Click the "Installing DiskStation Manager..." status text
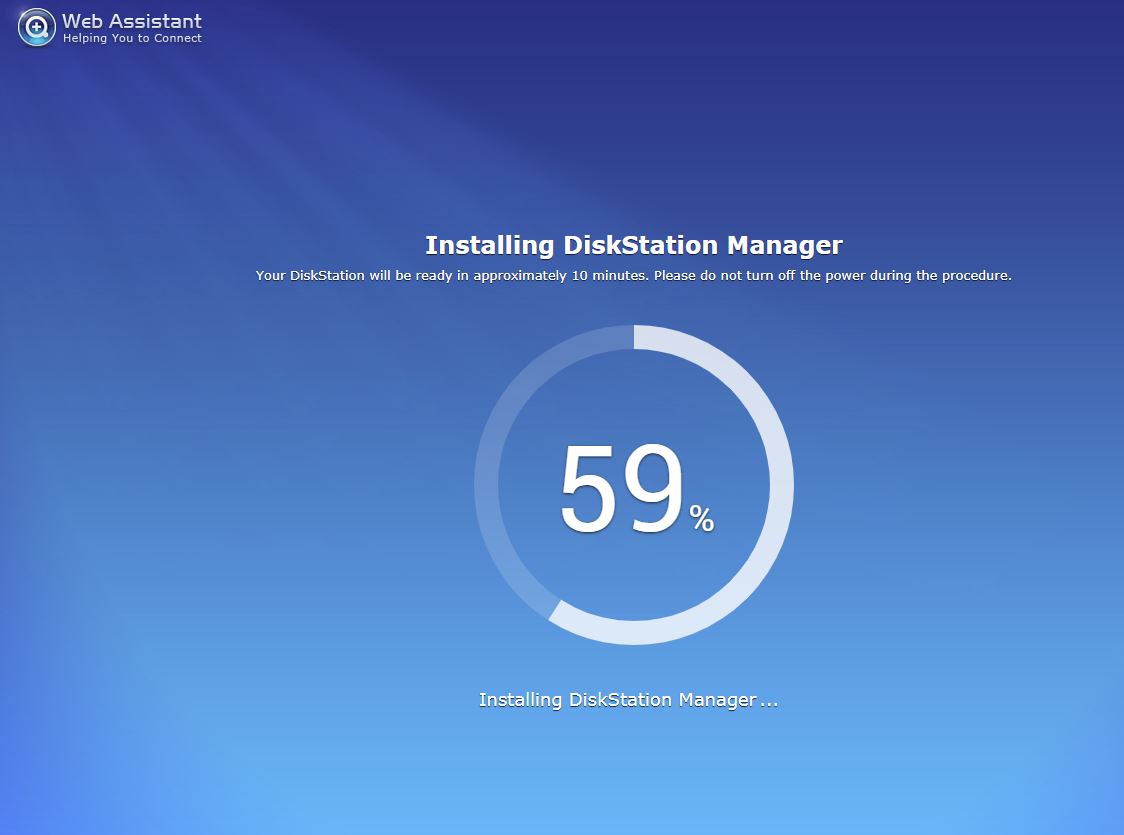 (x=629, y=700)
